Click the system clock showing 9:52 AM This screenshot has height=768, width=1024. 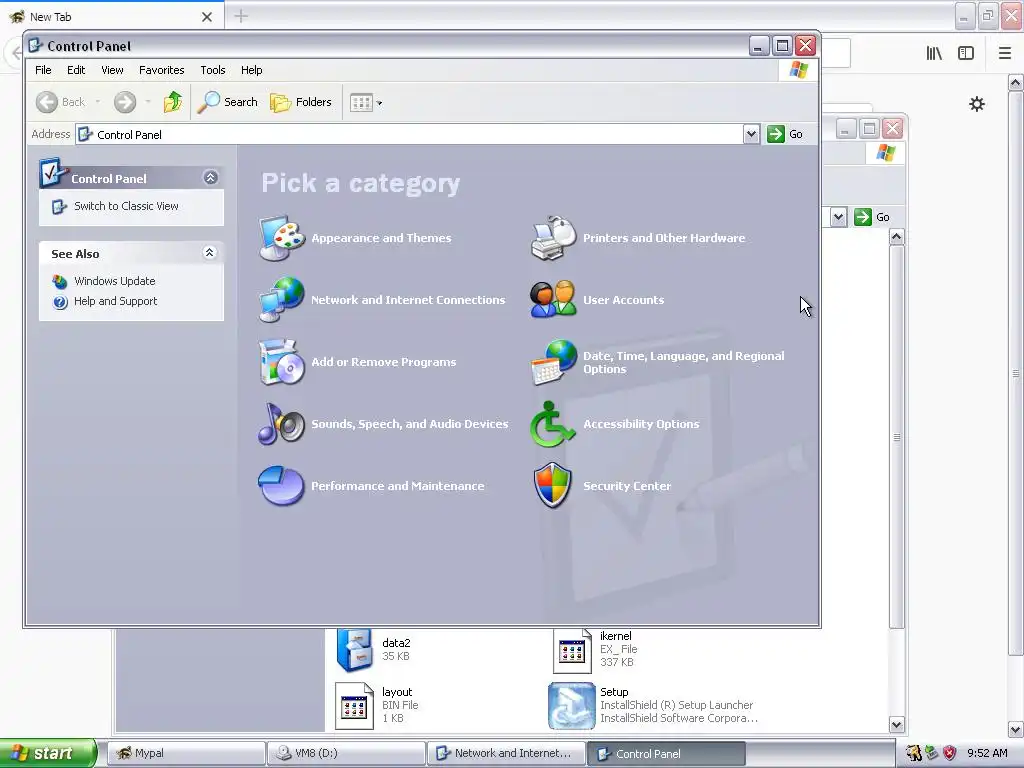pyautogui.click(x=987, y=753)
